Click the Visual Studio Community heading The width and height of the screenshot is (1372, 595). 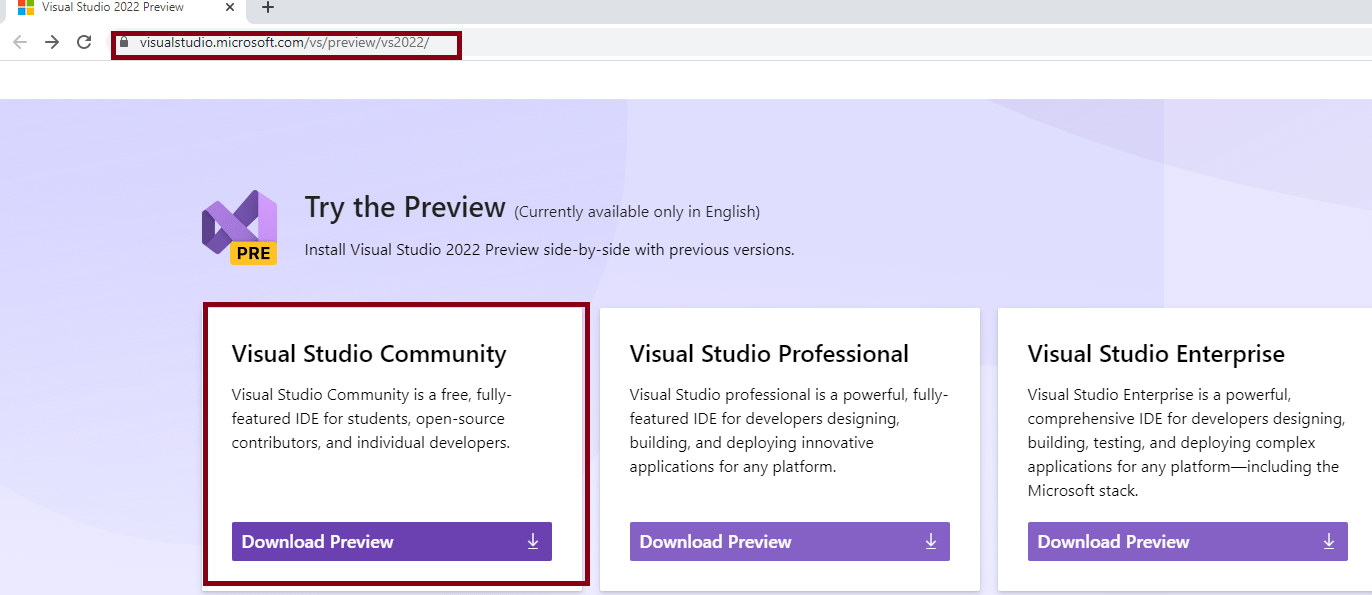(x=369, y=354)
